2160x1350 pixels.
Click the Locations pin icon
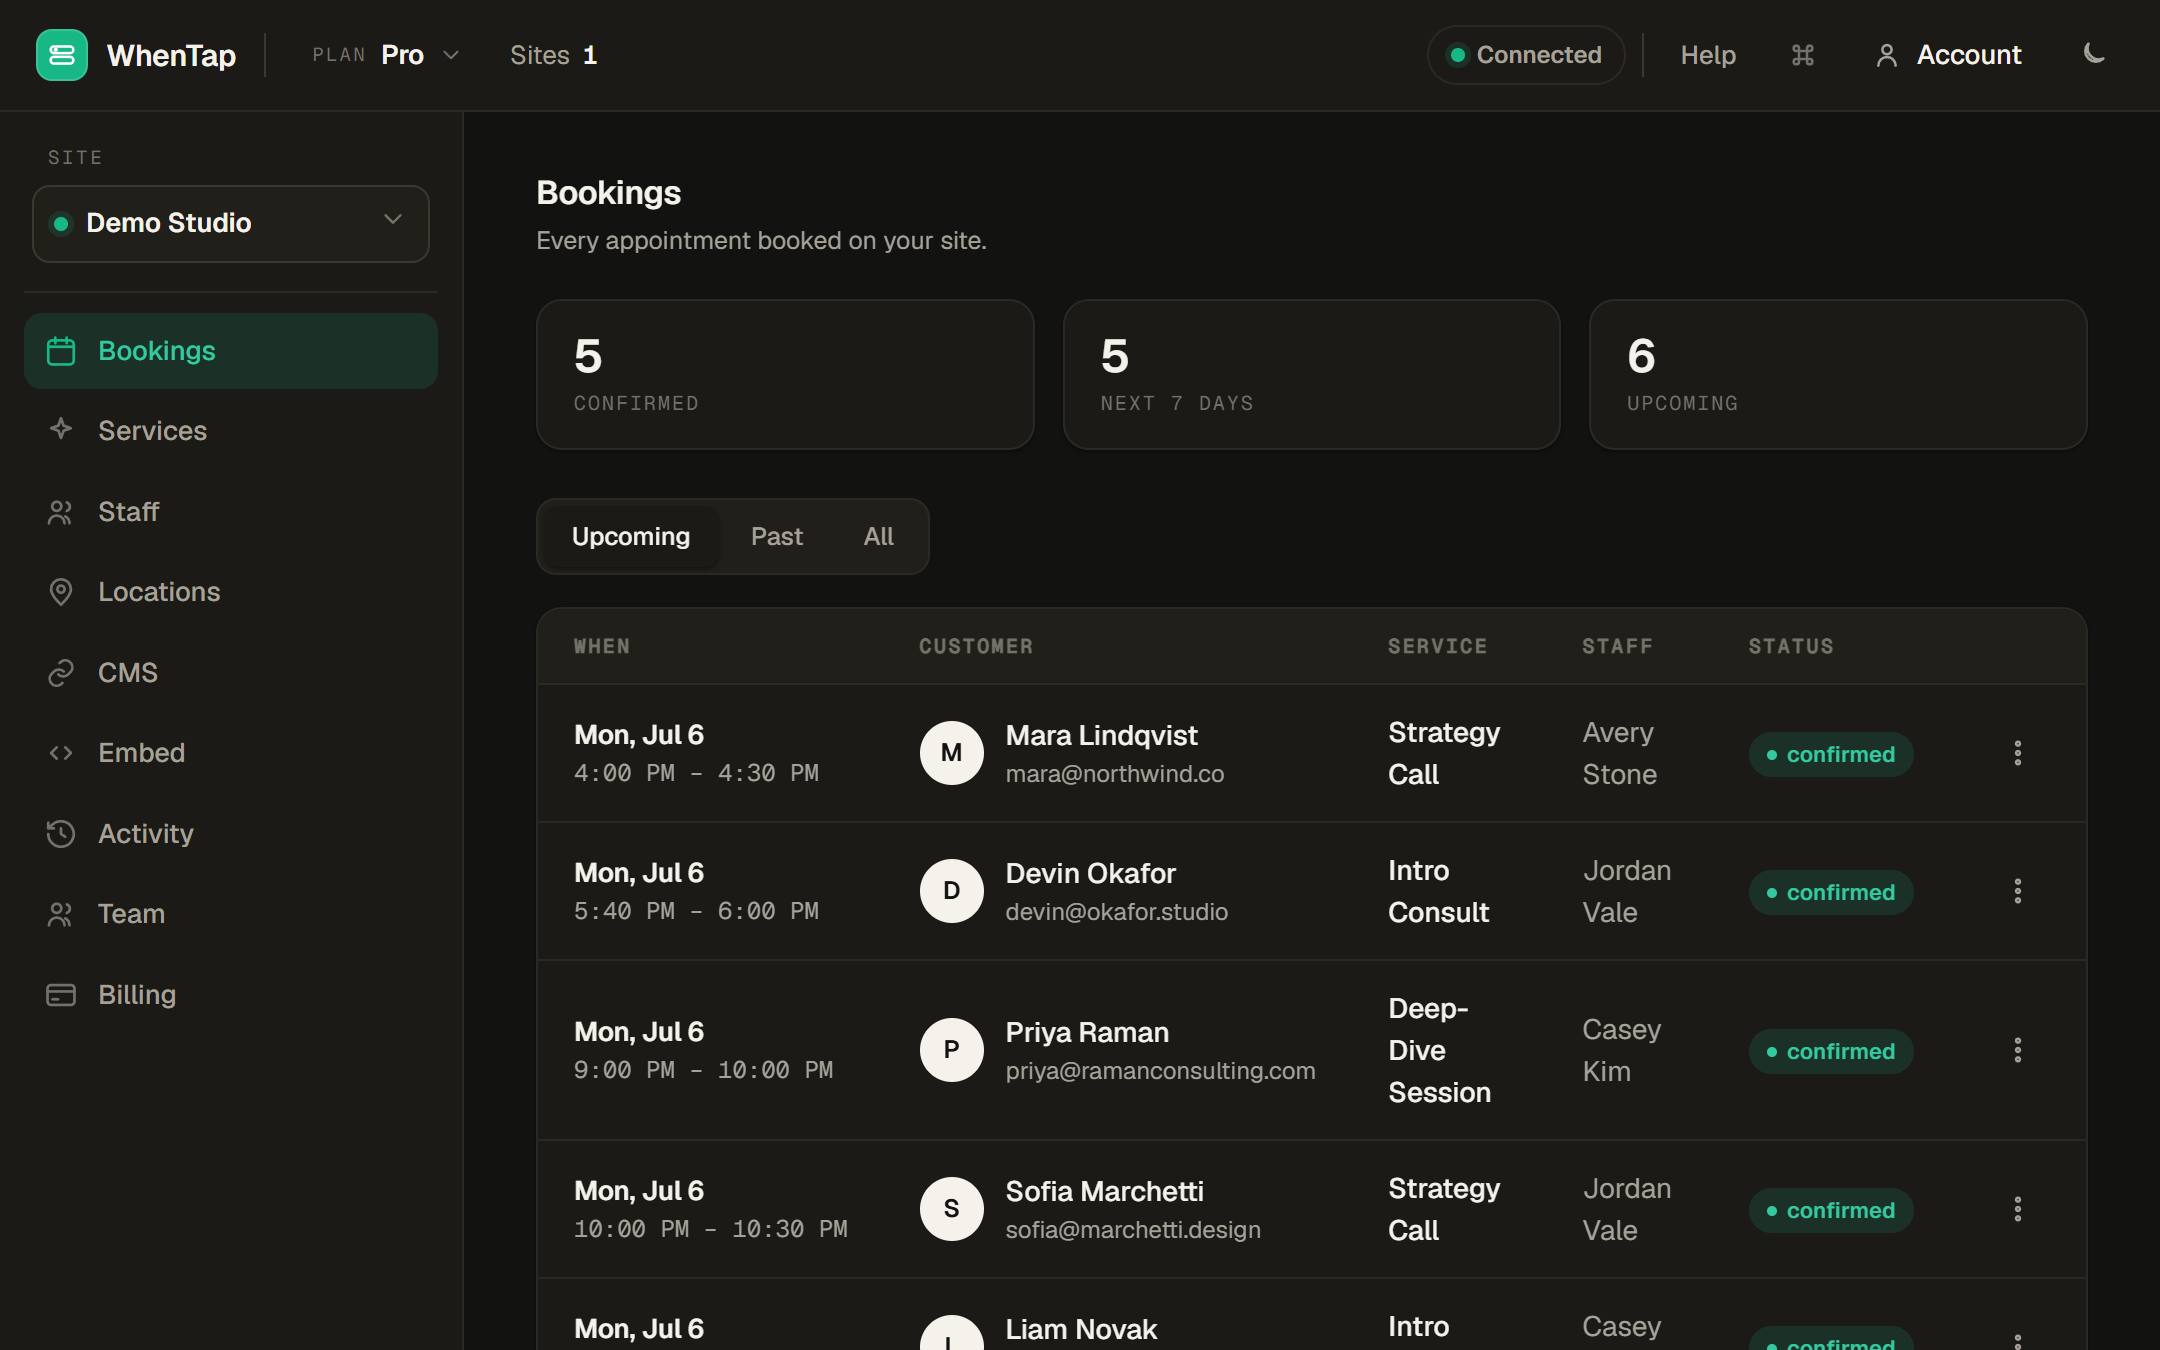coord(61,592)
